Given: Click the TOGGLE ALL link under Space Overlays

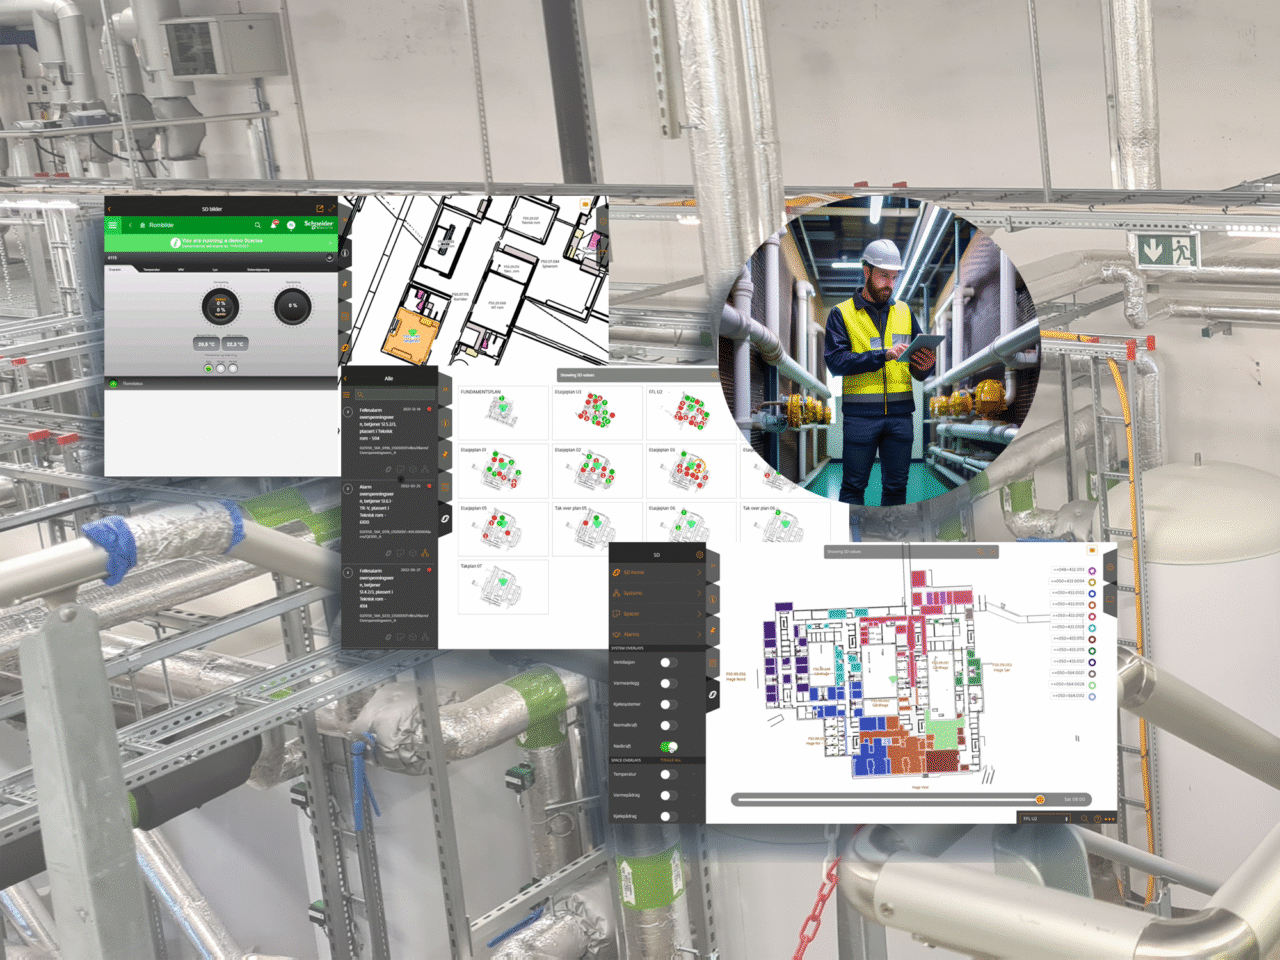Looking at the screenshot, I should 671,760.
